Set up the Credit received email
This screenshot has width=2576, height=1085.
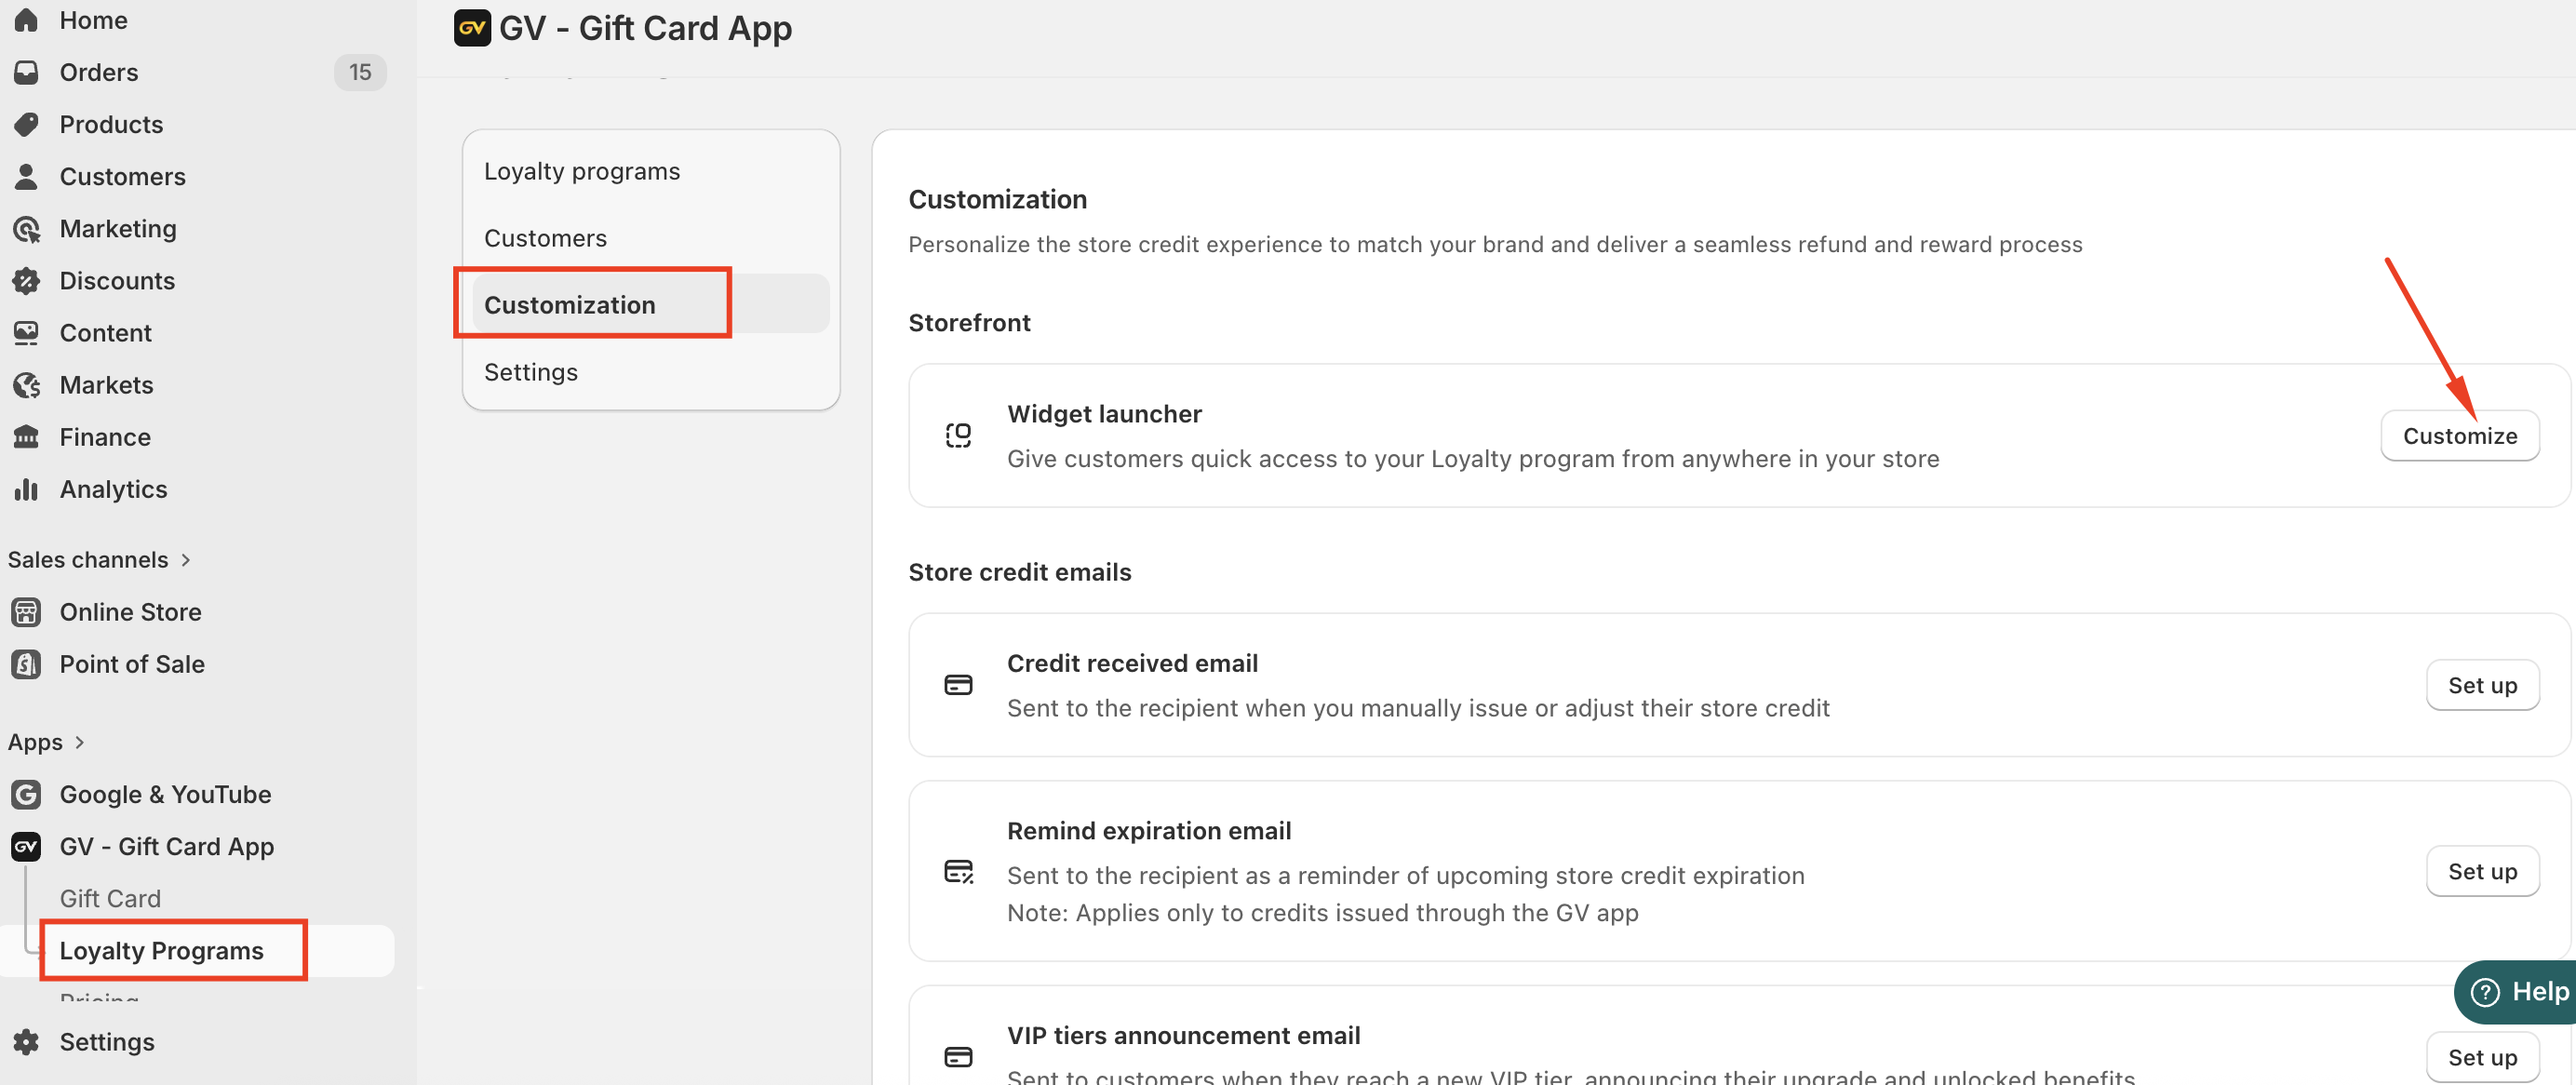2481,685
